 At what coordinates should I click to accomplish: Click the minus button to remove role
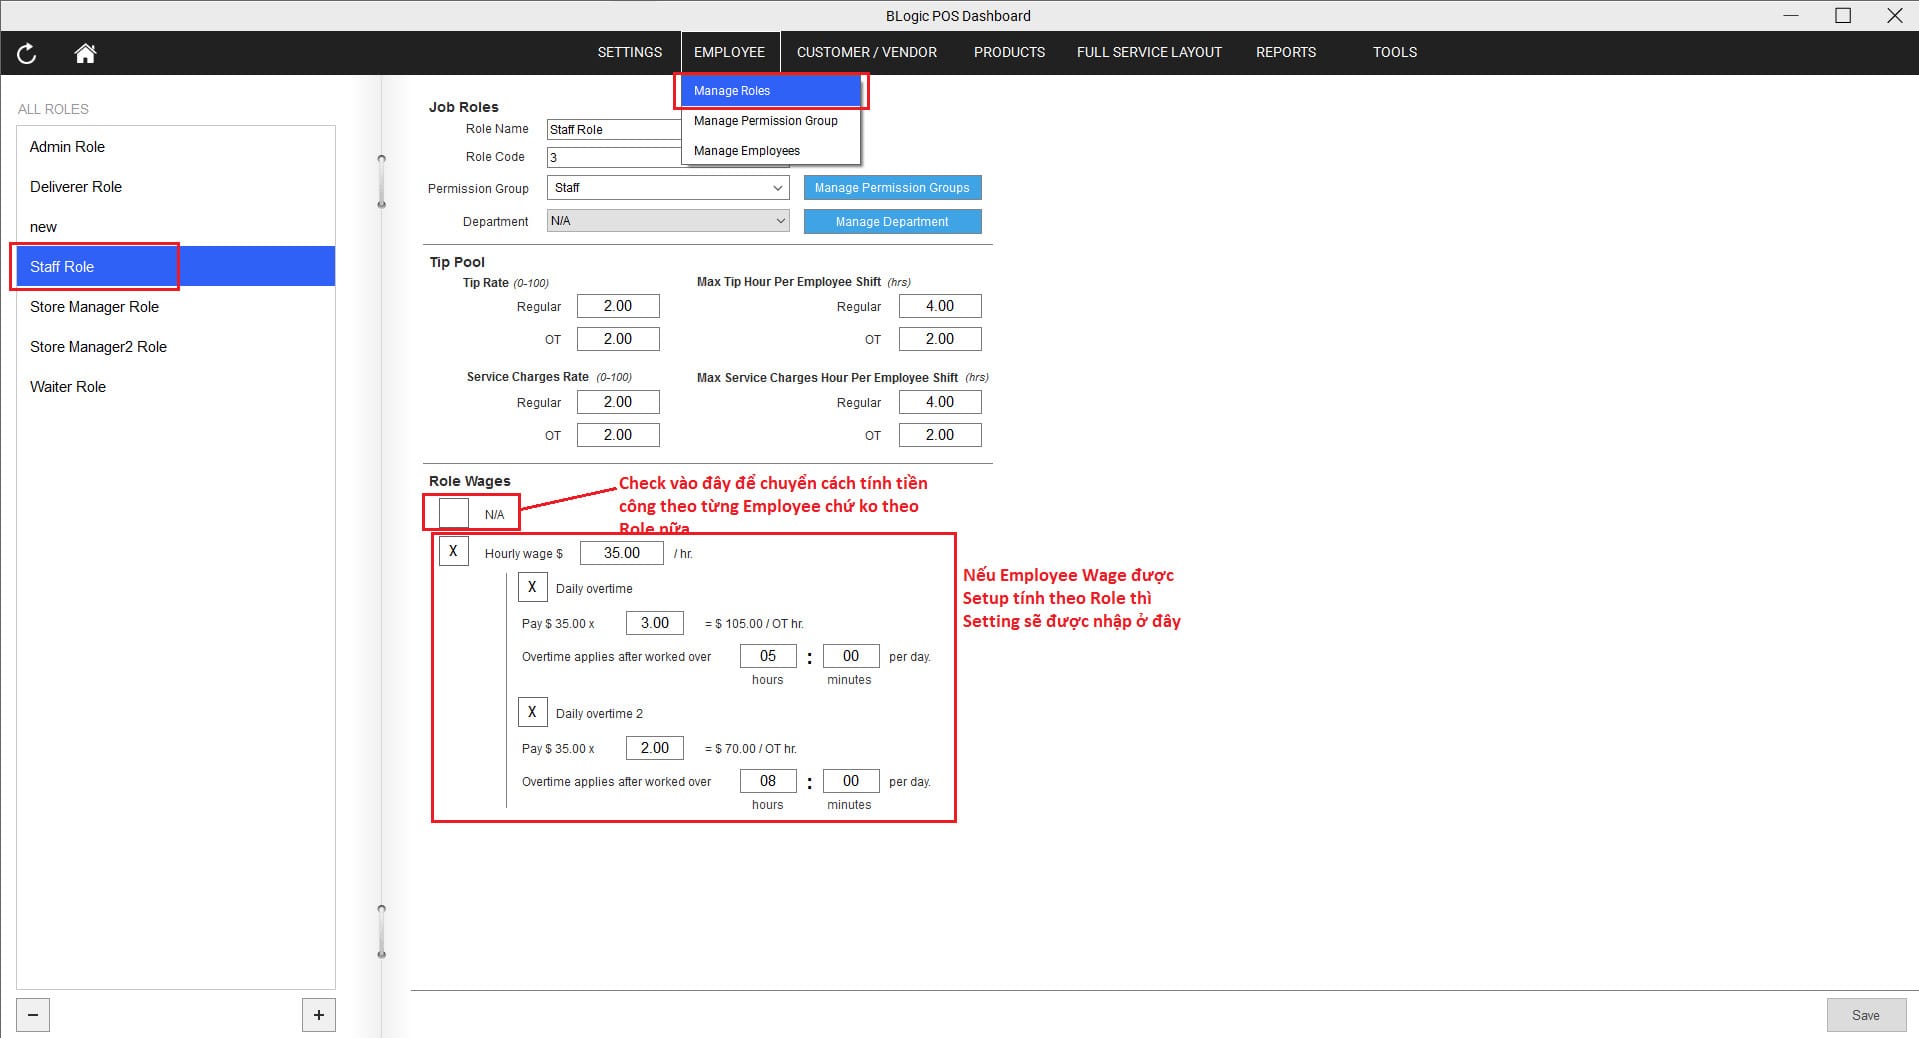point(33,1015)
